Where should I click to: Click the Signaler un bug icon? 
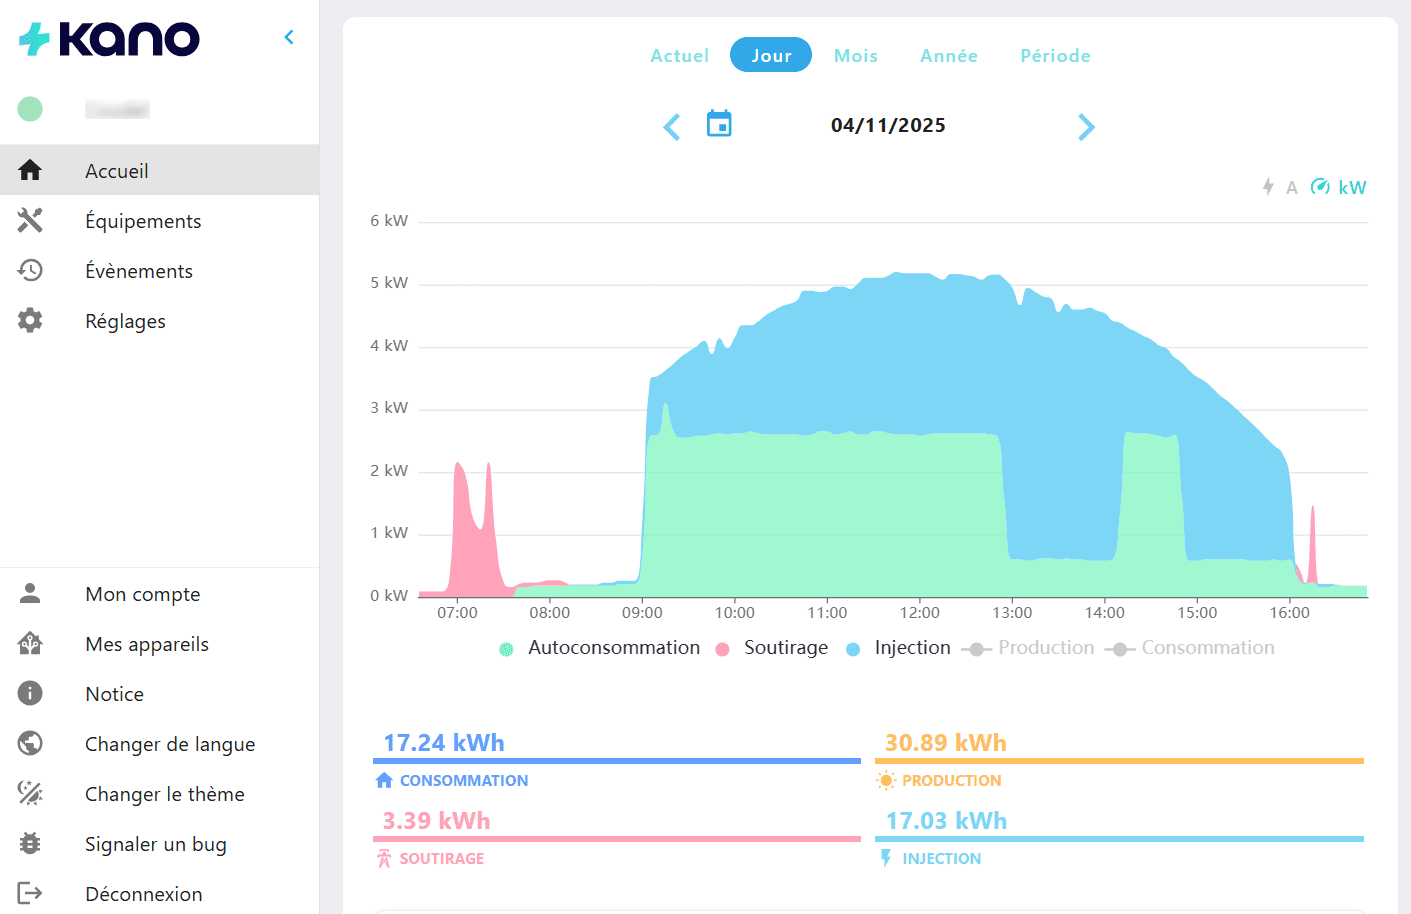click(30, 843)
